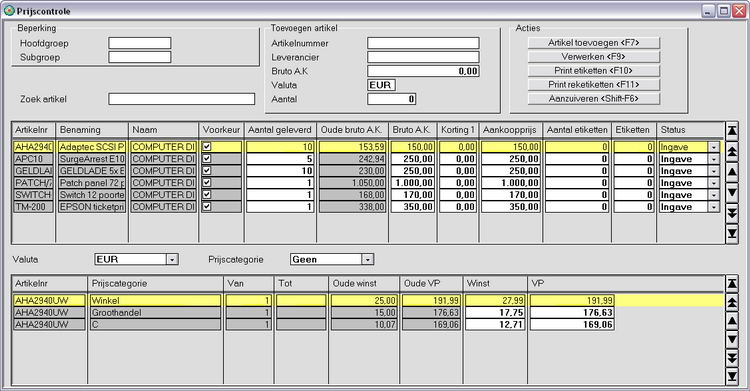Viewport: 750px width, 391px height.
Task: Move one row down in price category grid
Action: pos(731,339)
